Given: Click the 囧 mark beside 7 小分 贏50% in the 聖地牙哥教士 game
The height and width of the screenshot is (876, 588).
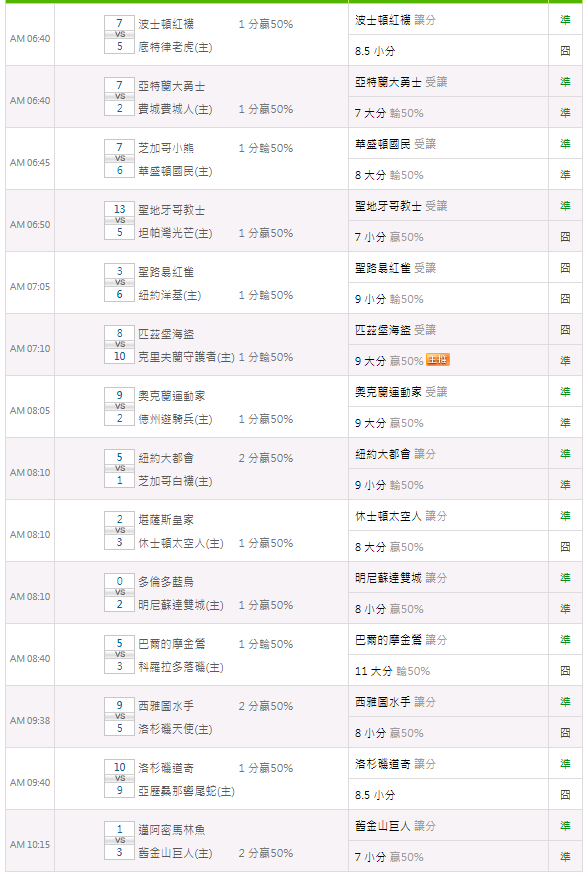Looking at the screenshot, I should [x=565, y=237].
